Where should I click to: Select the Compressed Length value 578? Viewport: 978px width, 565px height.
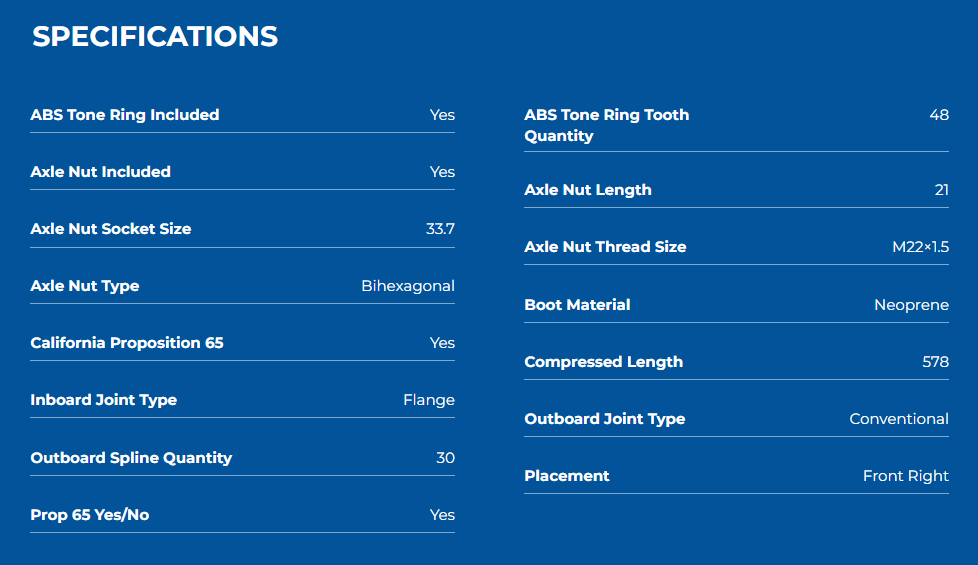pyautogui.click(x=936, y=362)
